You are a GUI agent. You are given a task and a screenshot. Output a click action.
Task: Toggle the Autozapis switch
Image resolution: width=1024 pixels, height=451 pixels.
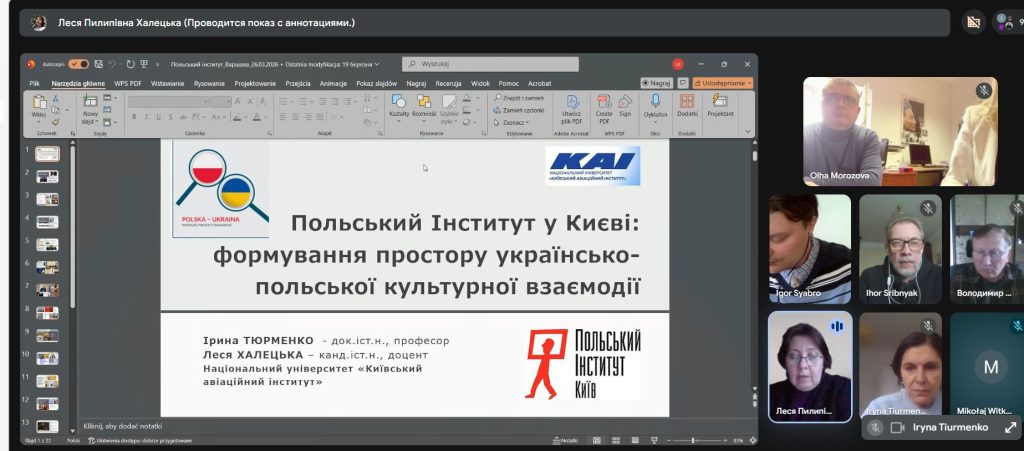coord(78,64)
